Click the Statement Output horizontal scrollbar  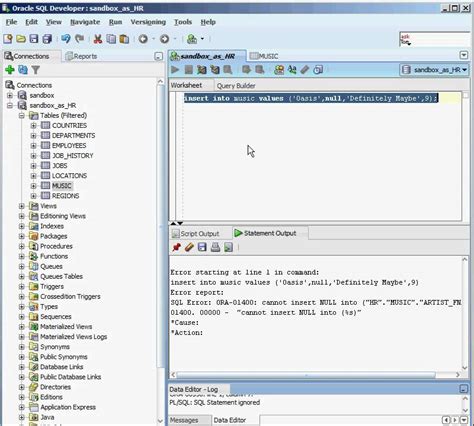tap(305, 375)
